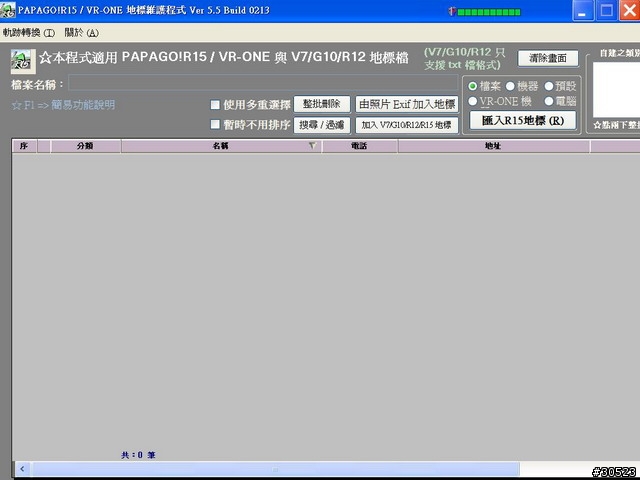Click 加入 V7/G10/R12/R15 地標 button

point(407,125)
